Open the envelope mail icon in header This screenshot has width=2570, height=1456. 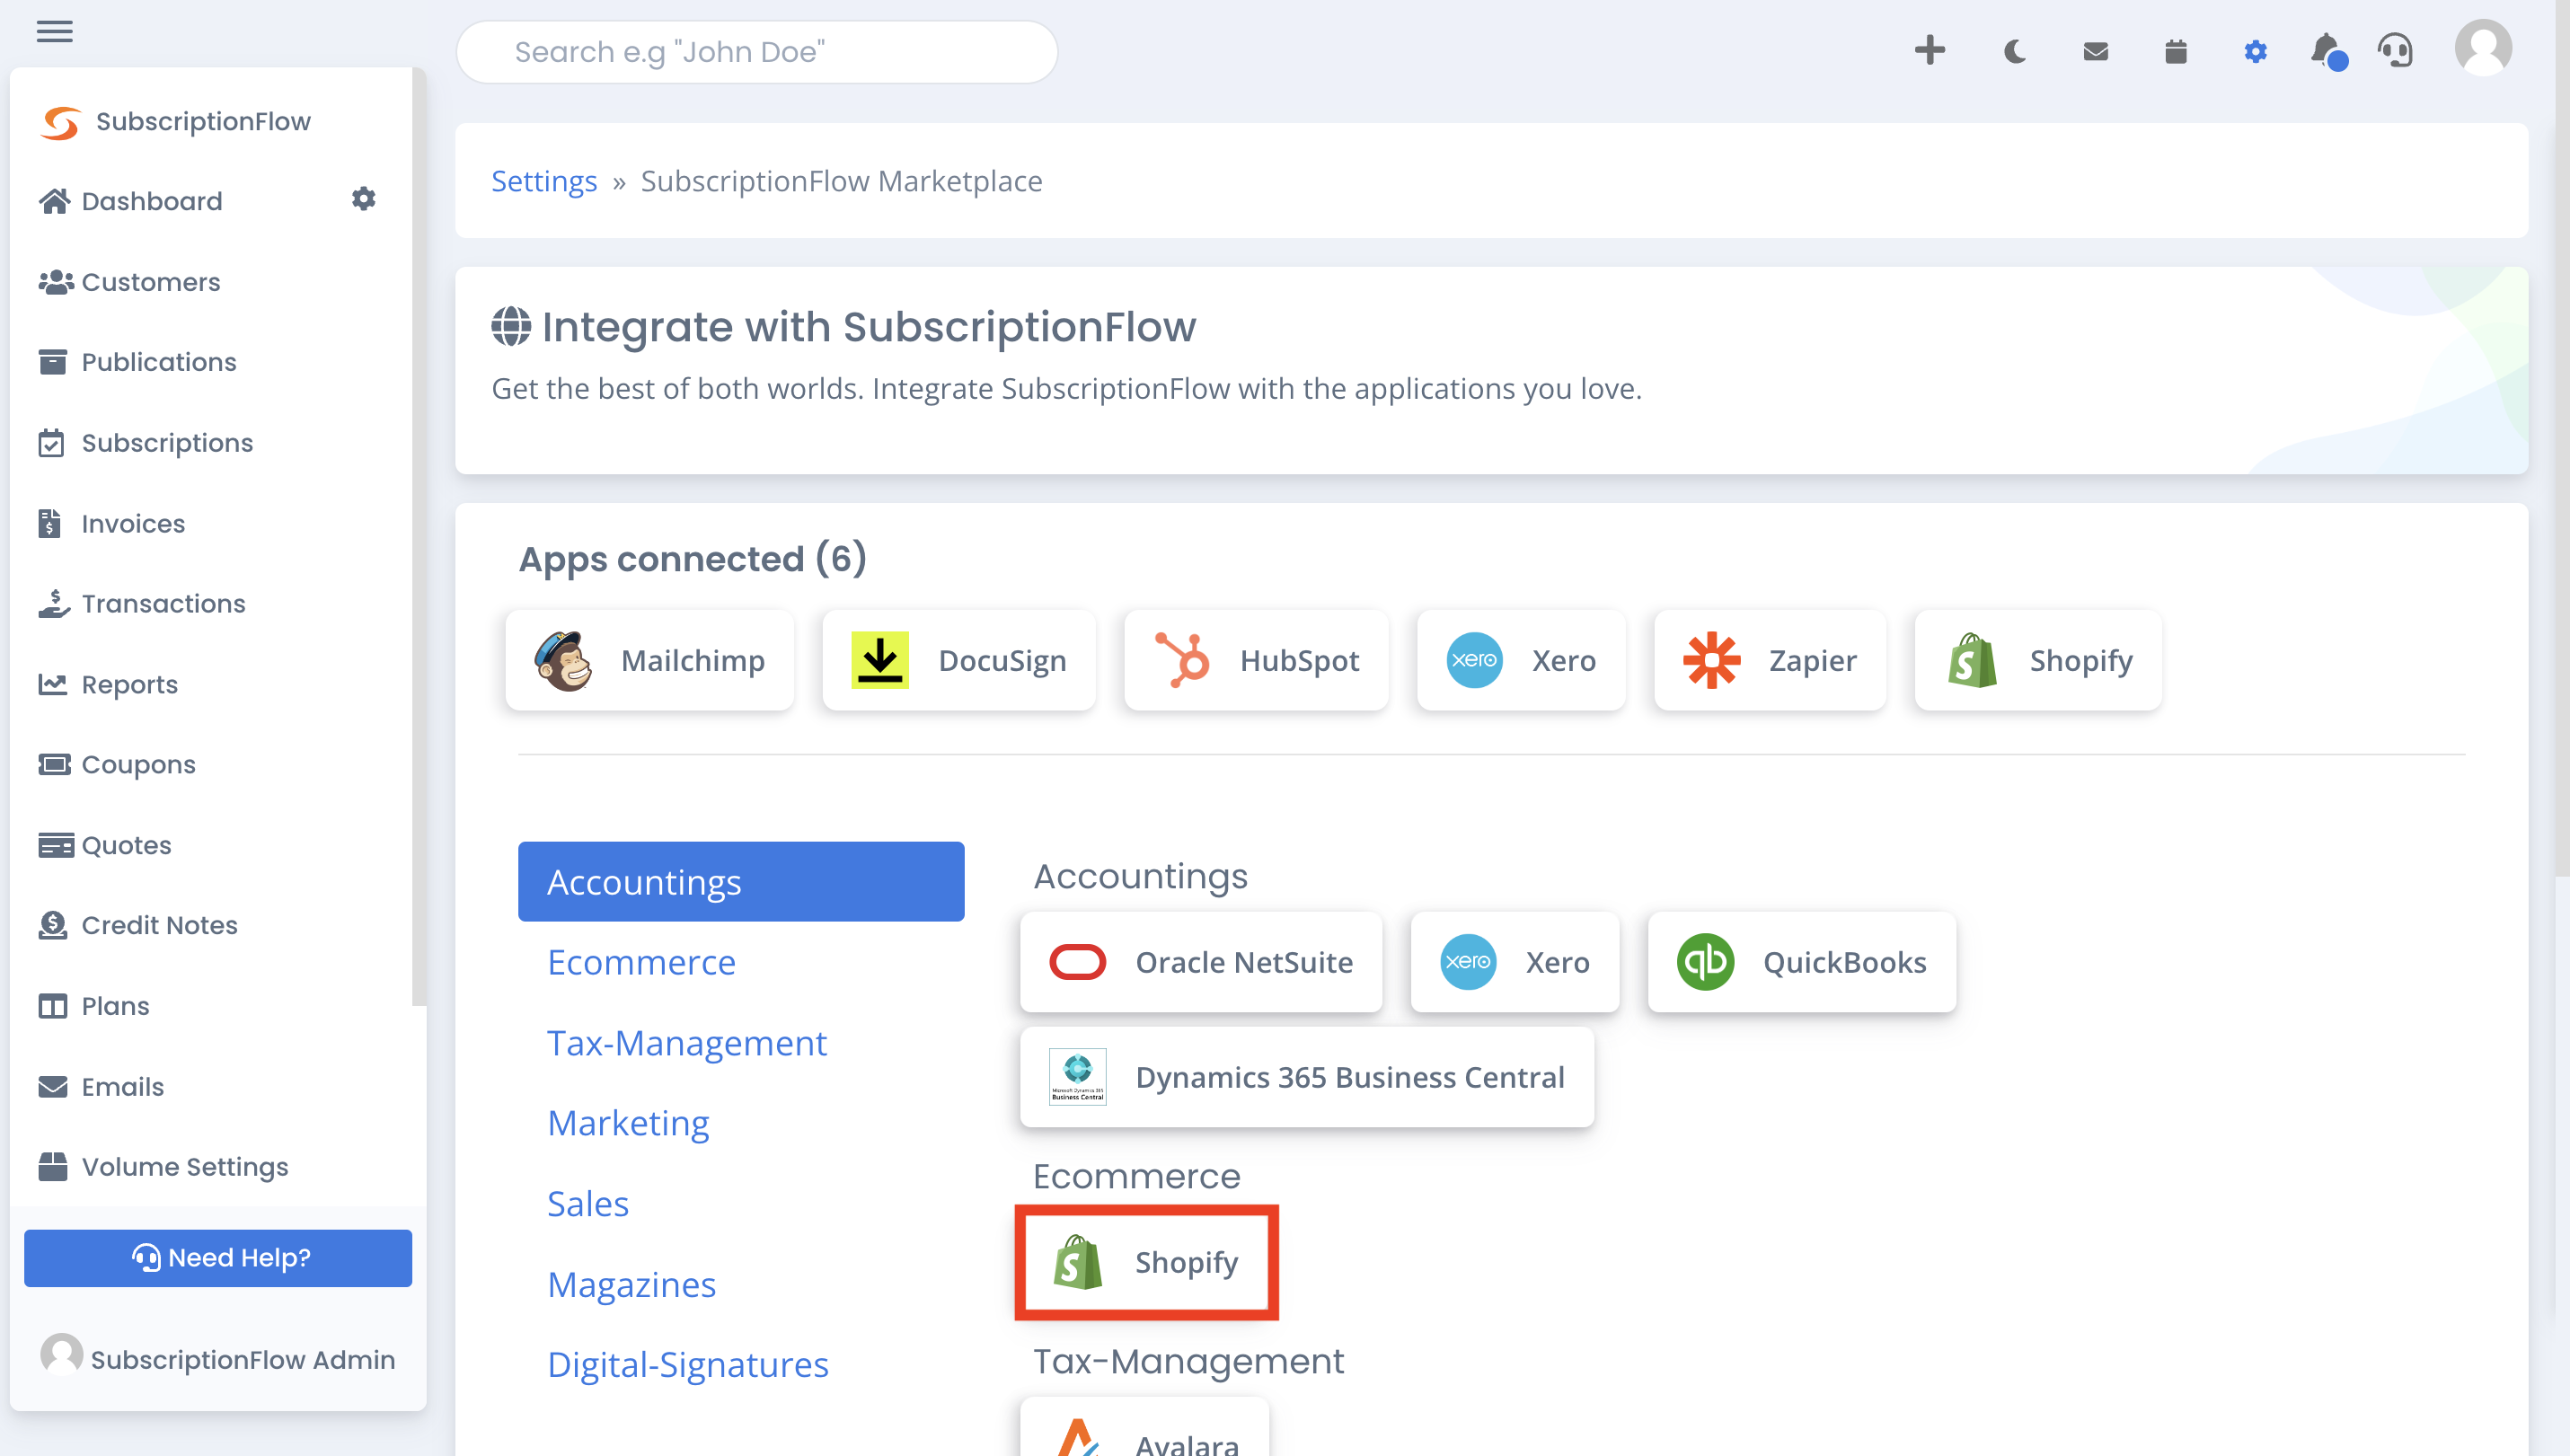coord(2095,51)
